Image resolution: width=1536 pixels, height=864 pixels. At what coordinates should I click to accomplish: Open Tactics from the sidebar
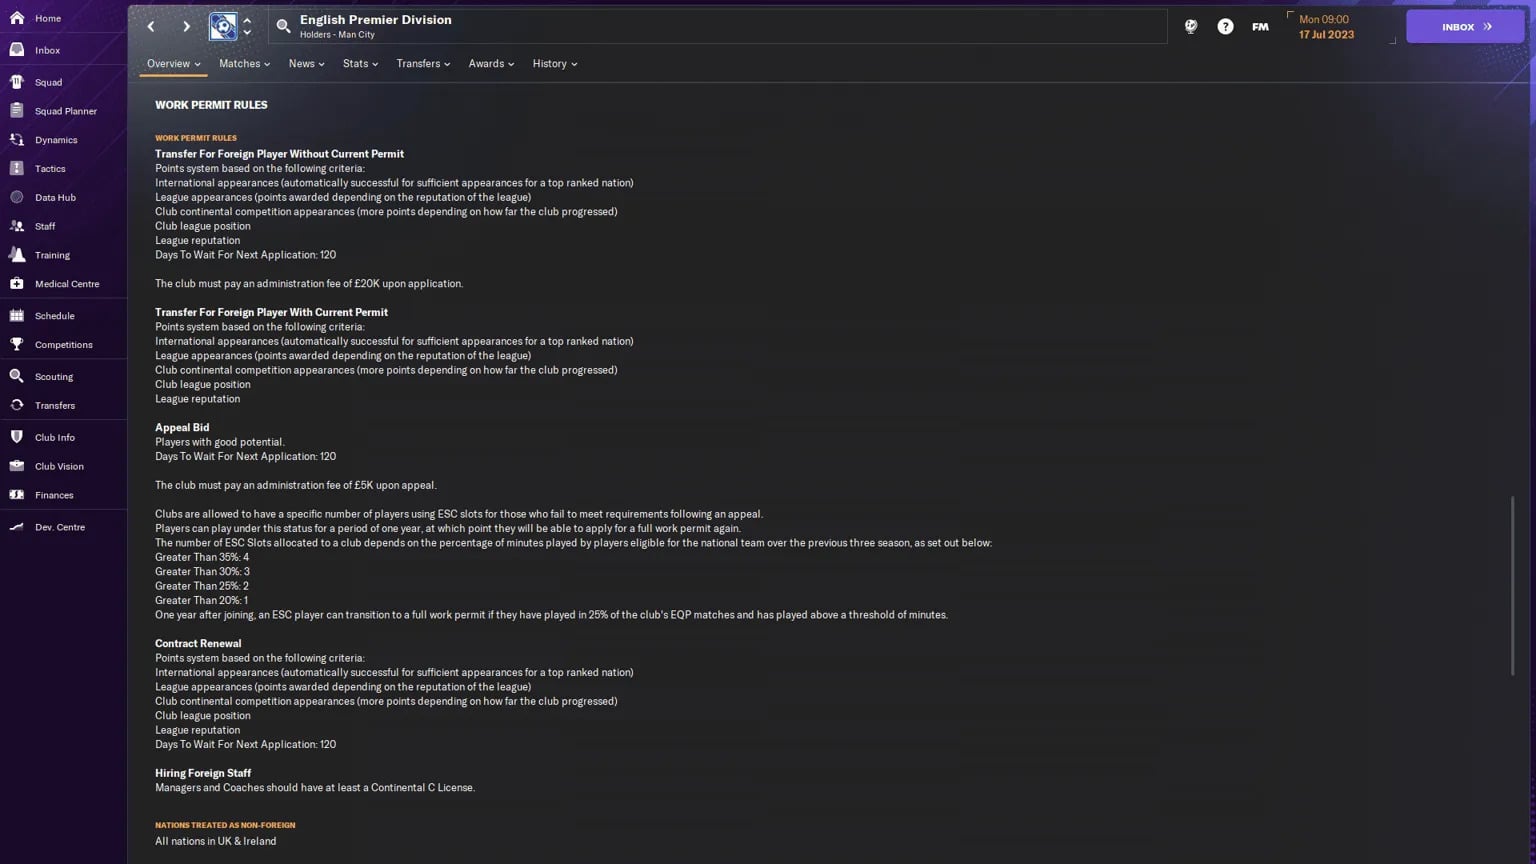click(x=49, y=168)
